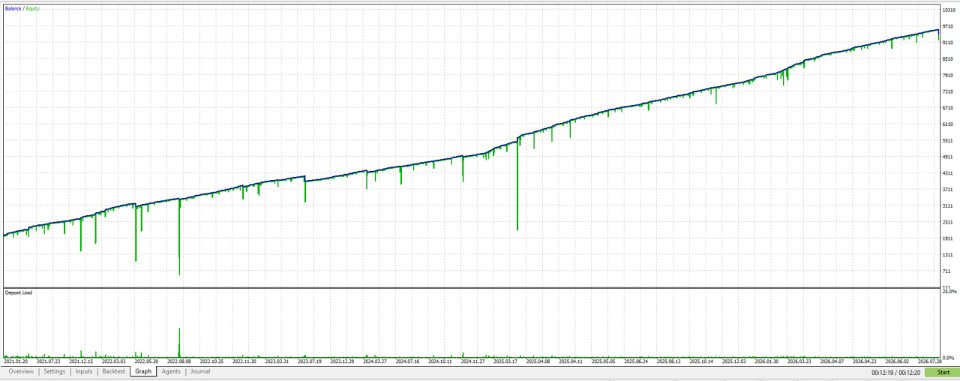Select the 2025.03.17 date marker
Image resolution: width=960 pixels, height=381 pixels.
tap(506, 361)
